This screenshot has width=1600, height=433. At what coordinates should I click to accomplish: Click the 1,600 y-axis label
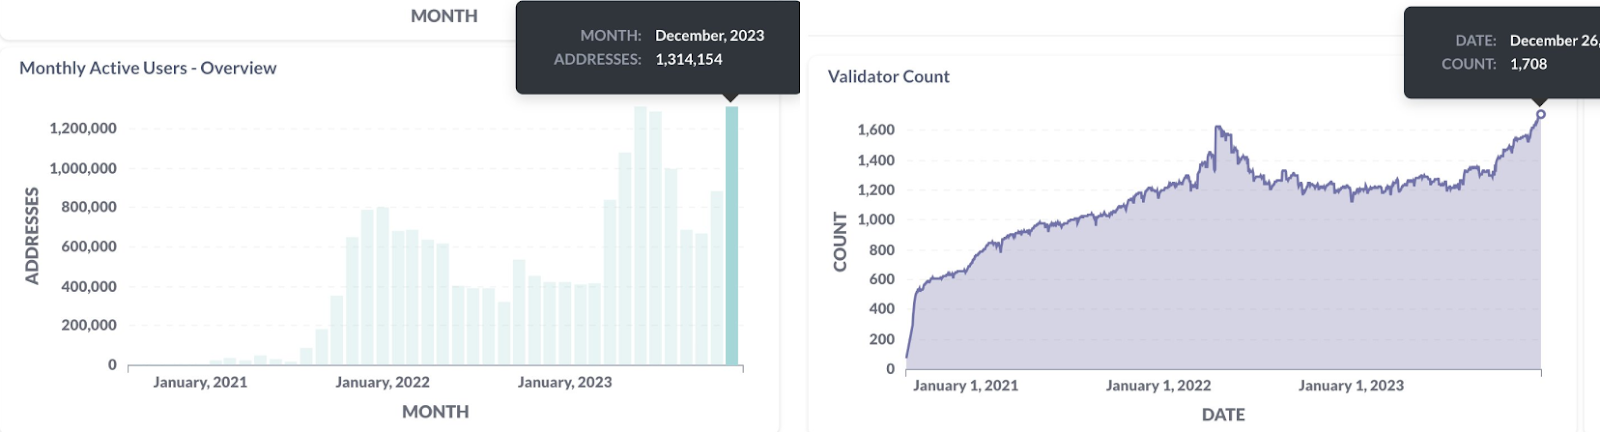(876, 130)
